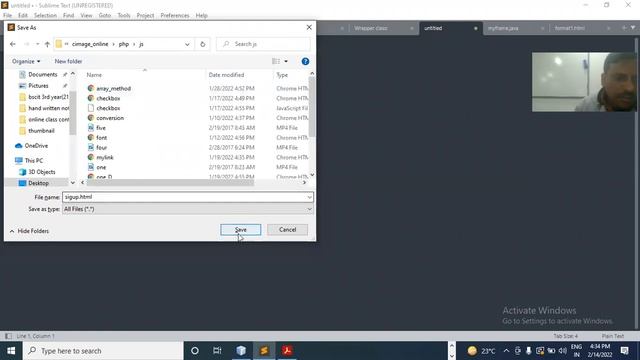Select cimage_online in the address path

[x=90, y=44]
